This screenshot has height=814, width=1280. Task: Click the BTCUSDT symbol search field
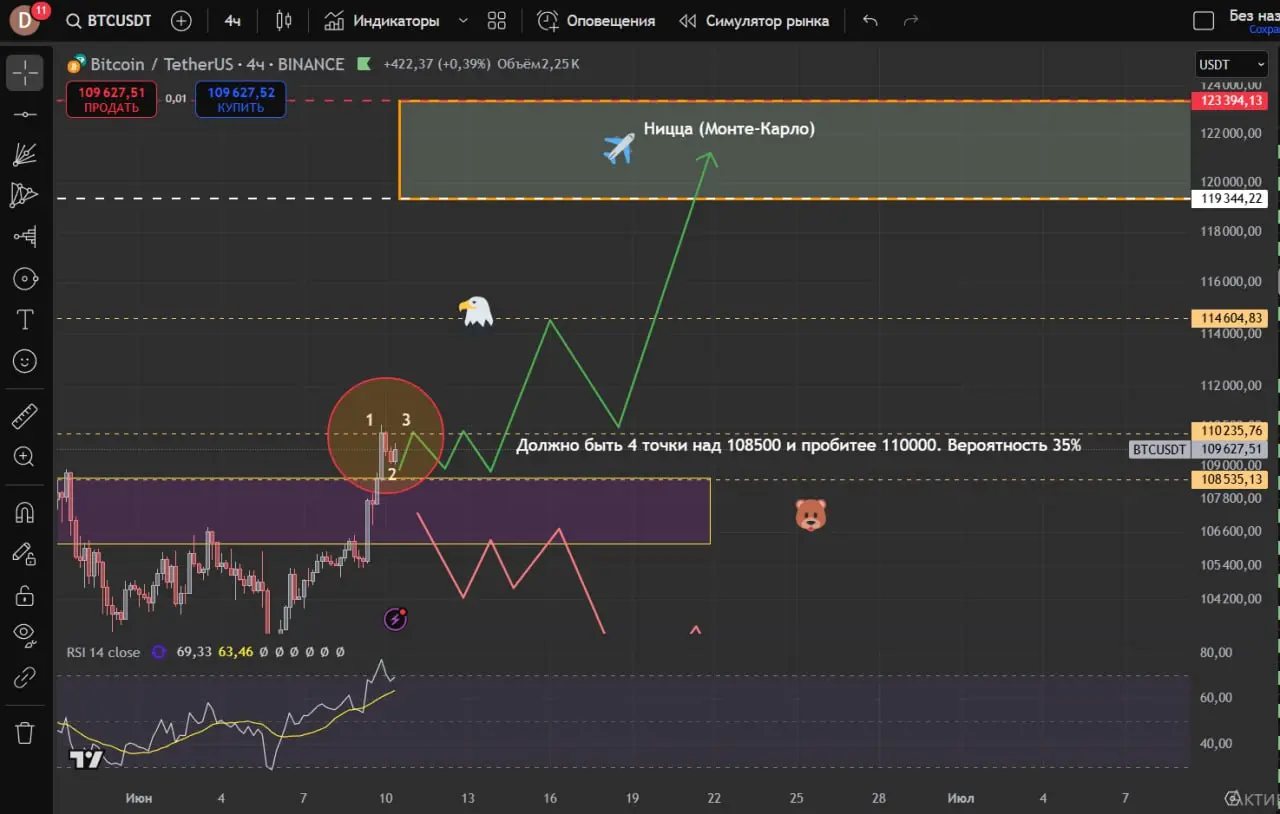[109, 21]
